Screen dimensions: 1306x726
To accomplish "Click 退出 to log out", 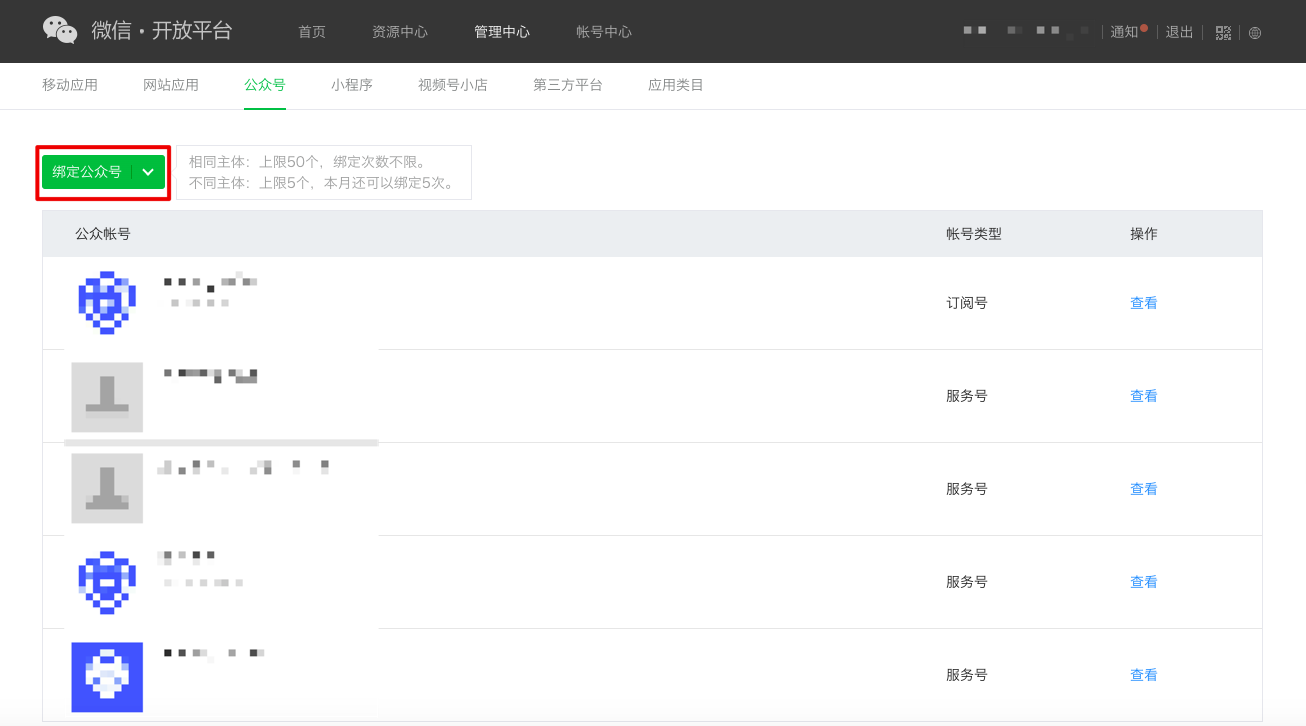I will click(x=1180, y=32).
